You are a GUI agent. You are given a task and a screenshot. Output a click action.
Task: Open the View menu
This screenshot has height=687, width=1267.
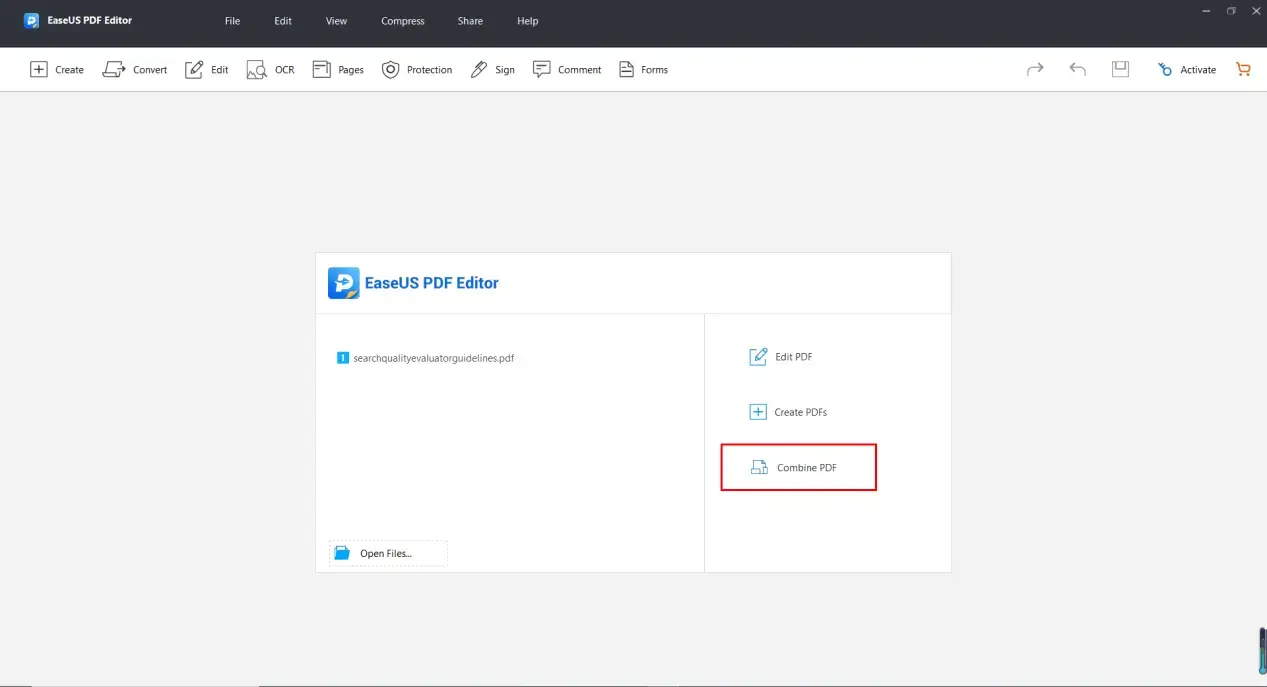click(x=337, y=21)
